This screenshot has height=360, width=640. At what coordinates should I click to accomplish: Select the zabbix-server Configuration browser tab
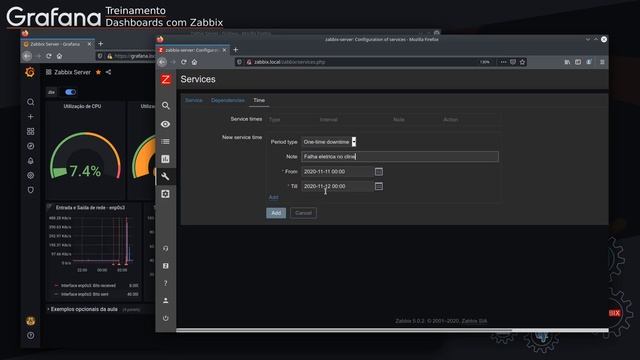pyautogui.click(x=193, y=50)
